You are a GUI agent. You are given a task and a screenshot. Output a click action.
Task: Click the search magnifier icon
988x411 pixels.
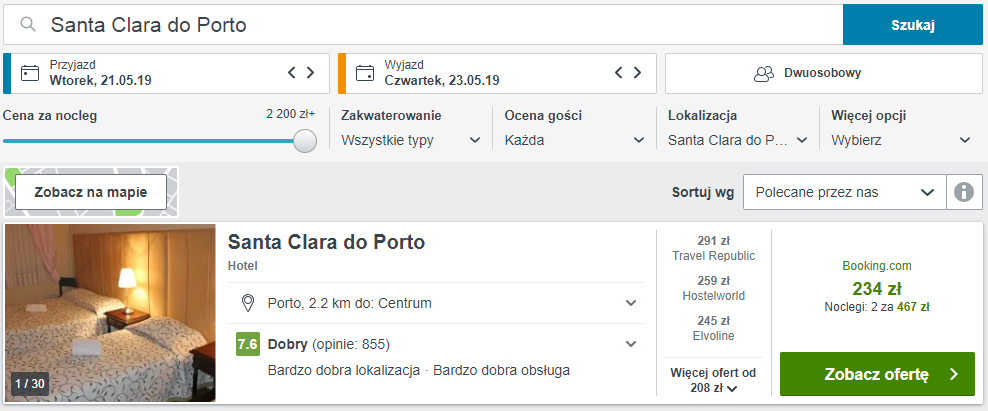[x=27, y=25]
